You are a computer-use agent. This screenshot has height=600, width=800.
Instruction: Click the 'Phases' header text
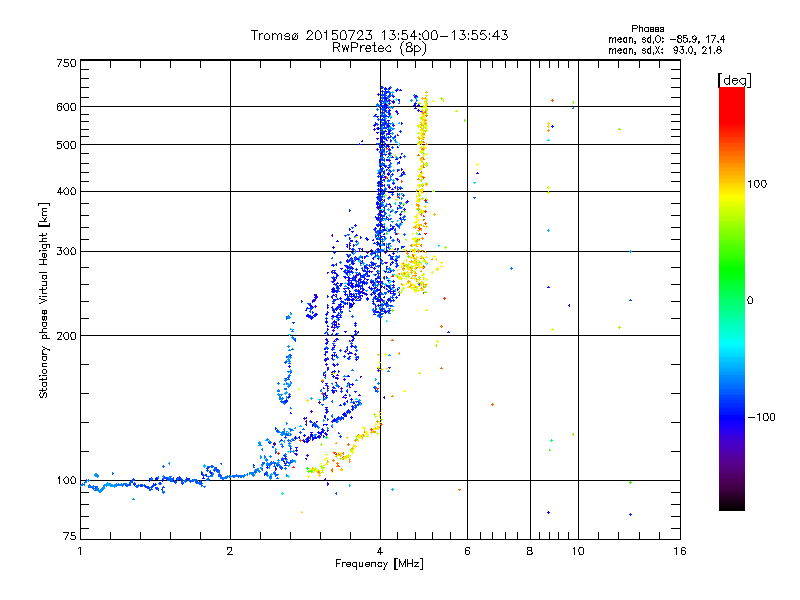coord(647,29)
